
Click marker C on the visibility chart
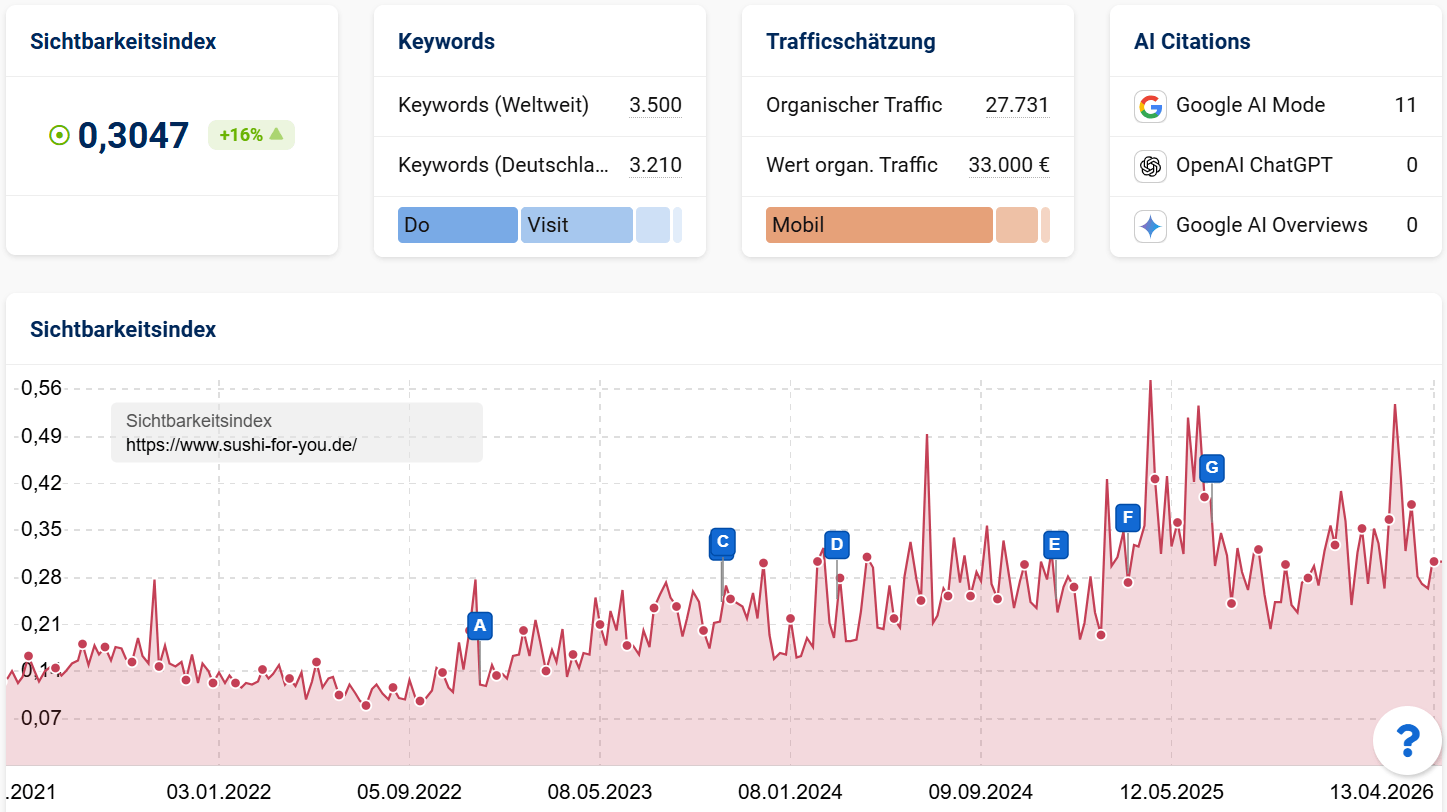click(721, 541)
